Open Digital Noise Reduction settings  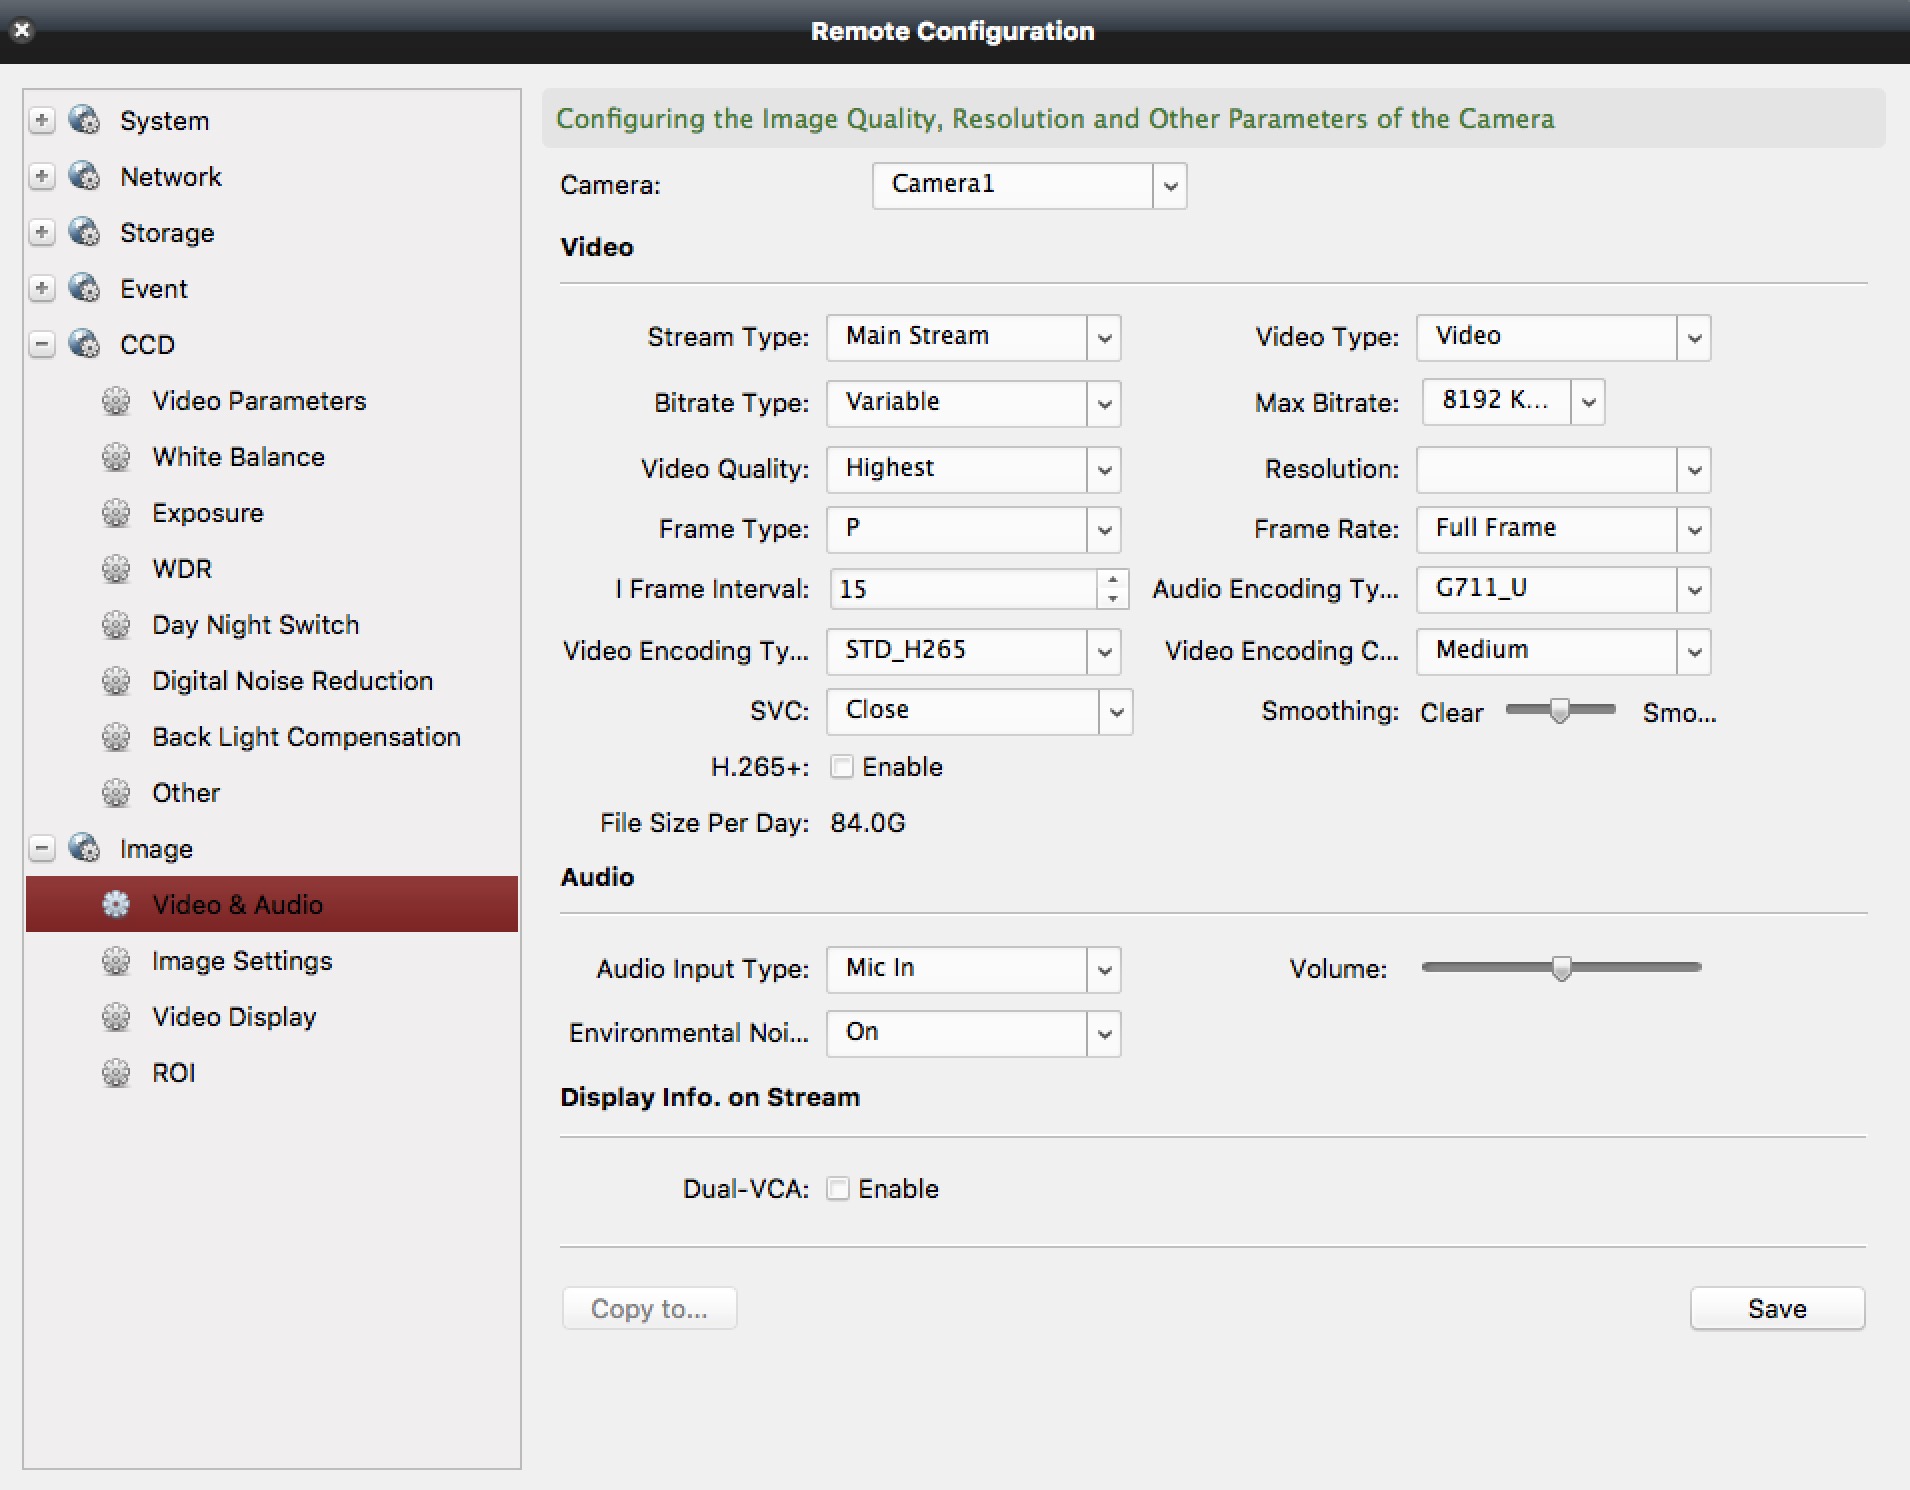[x=292, y=681]
